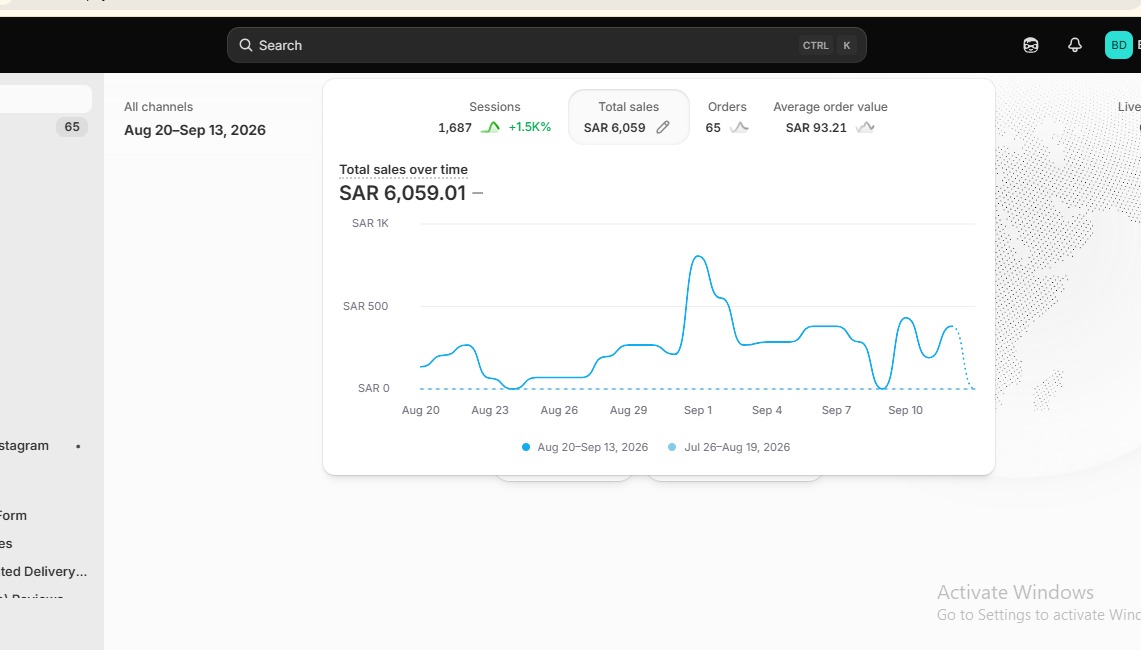Open the sidebar item ending in 'Form'
The width and height of the screenshot is (1141, 650).
point(13,515)
